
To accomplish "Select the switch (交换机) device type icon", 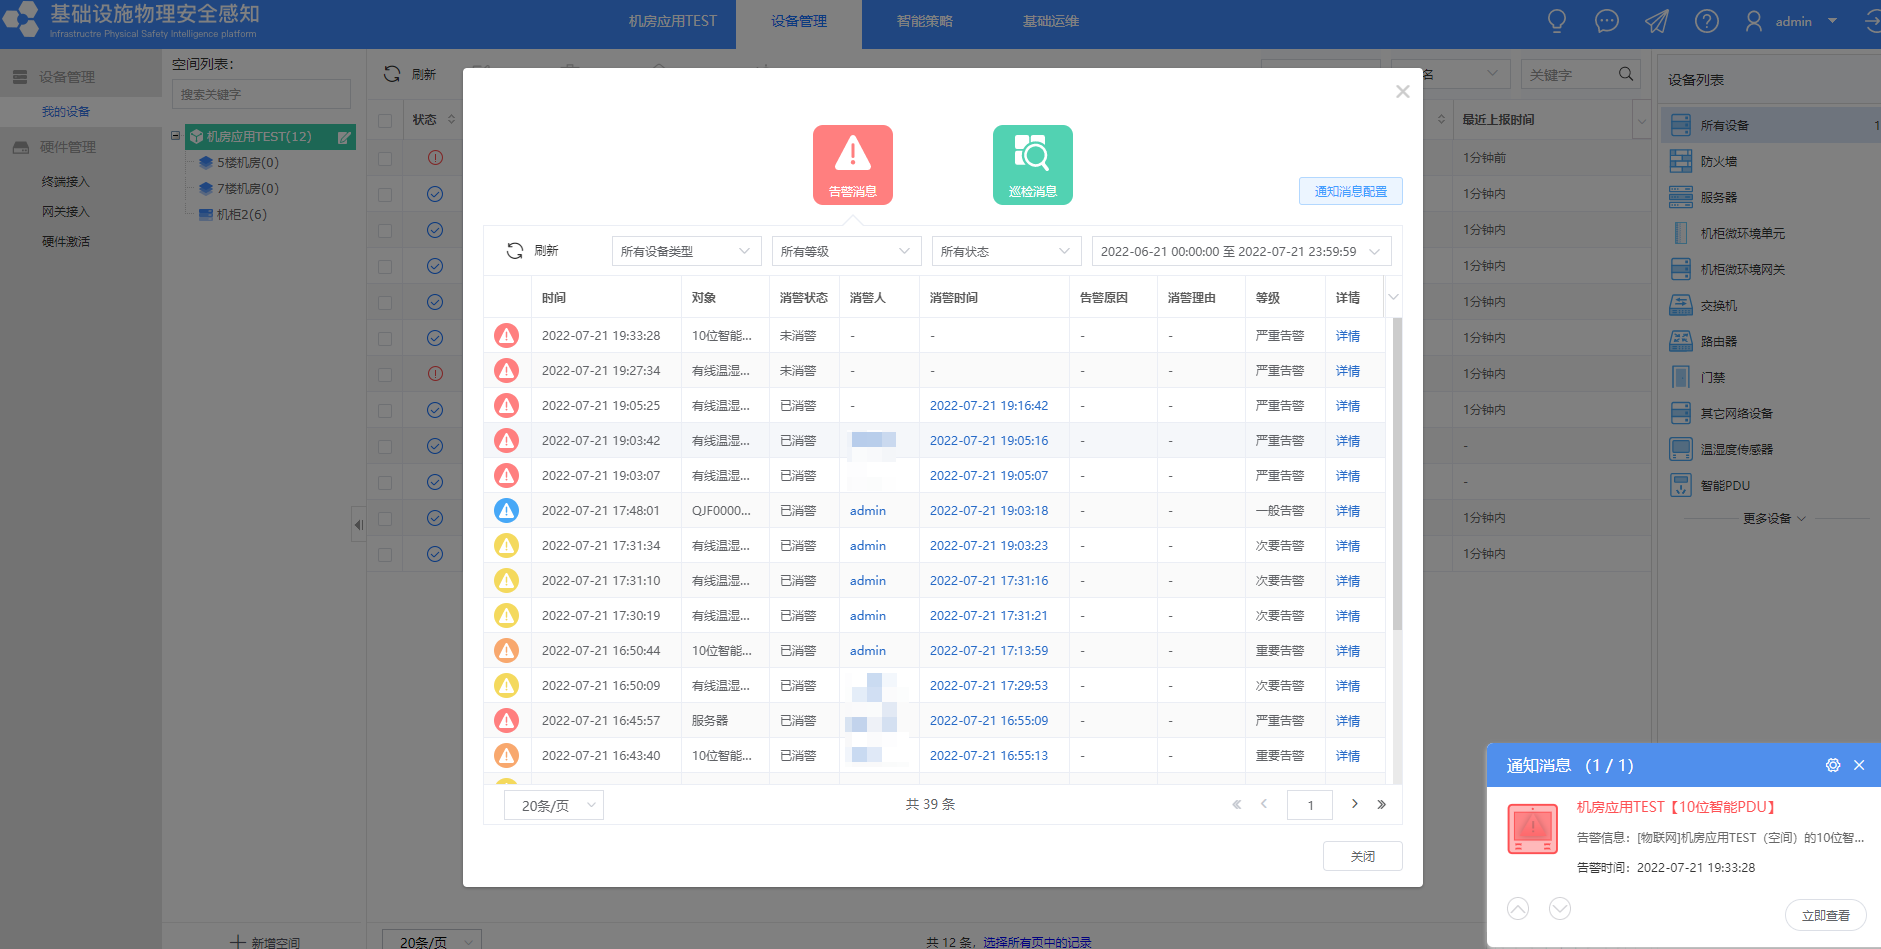I will coord(1681,305).
